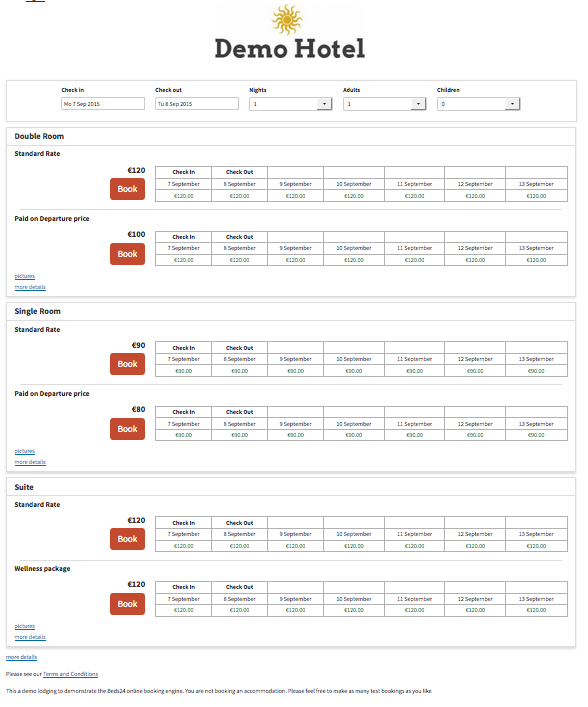Click the Demo Hotel sun logo

pos(287,19)
